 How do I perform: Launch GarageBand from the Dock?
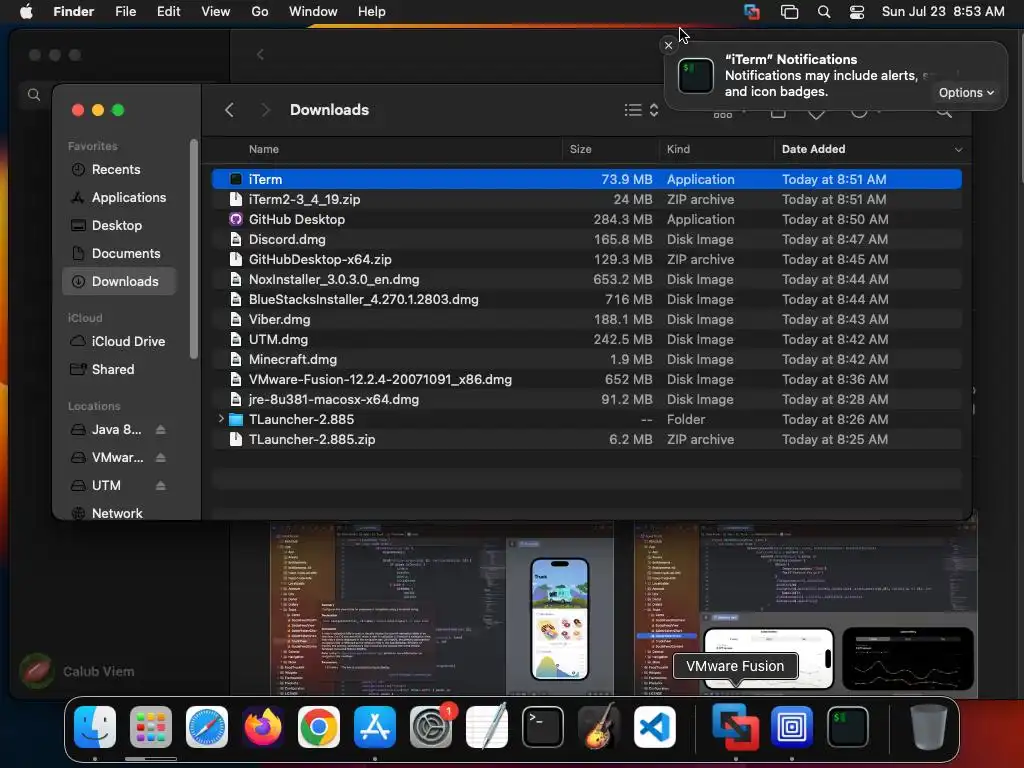[x=599, y=727]
